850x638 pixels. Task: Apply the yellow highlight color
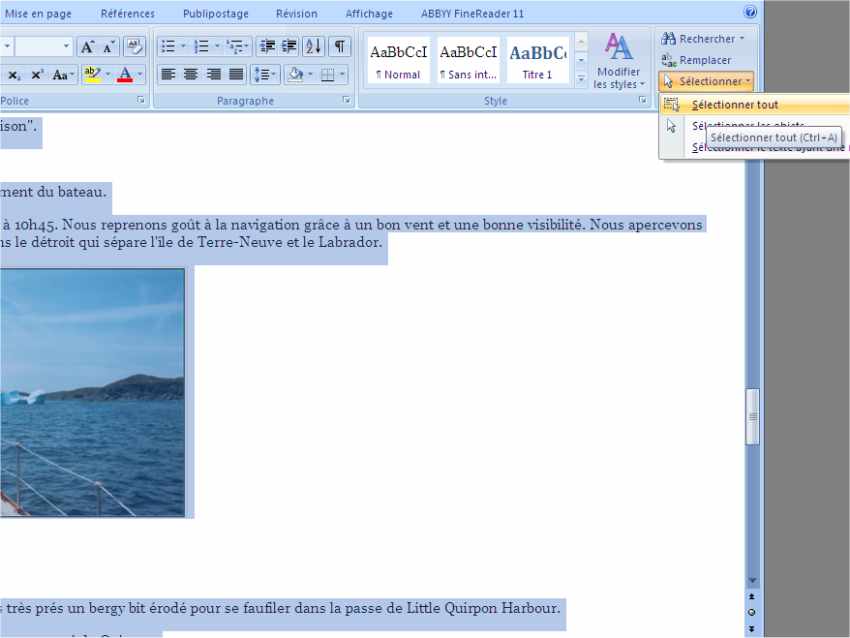click(92, 74)
